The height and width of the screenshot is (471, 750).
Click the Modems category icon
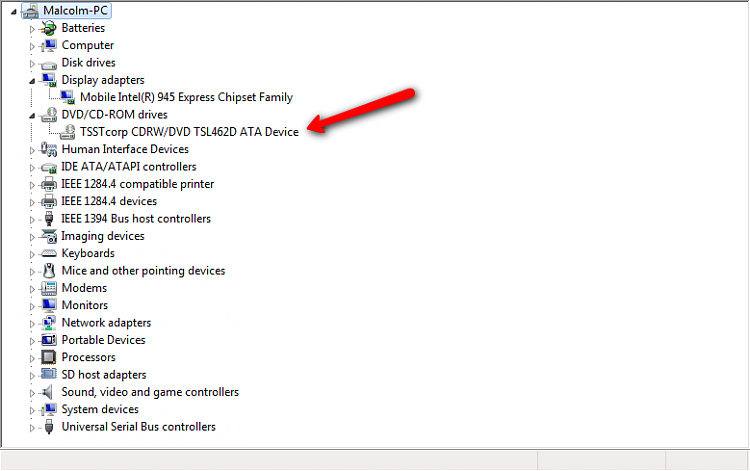[x=48, y=288]
